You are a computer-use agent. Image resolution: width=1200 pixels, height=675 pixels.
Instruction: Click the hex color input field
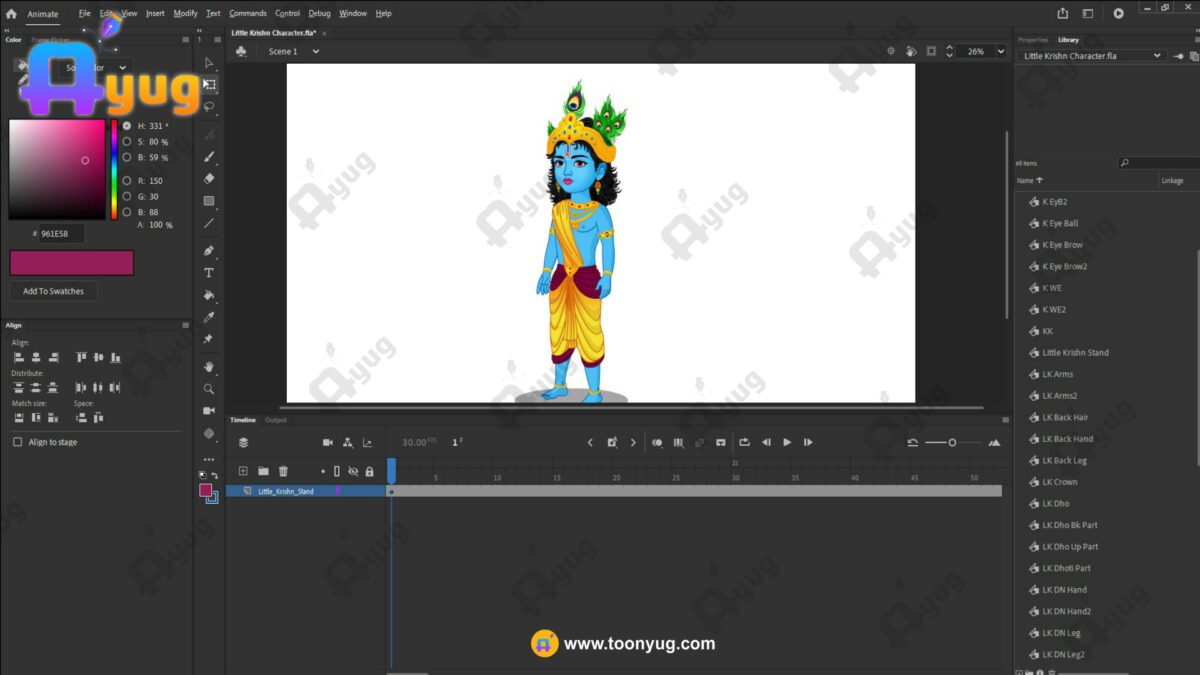62,233
